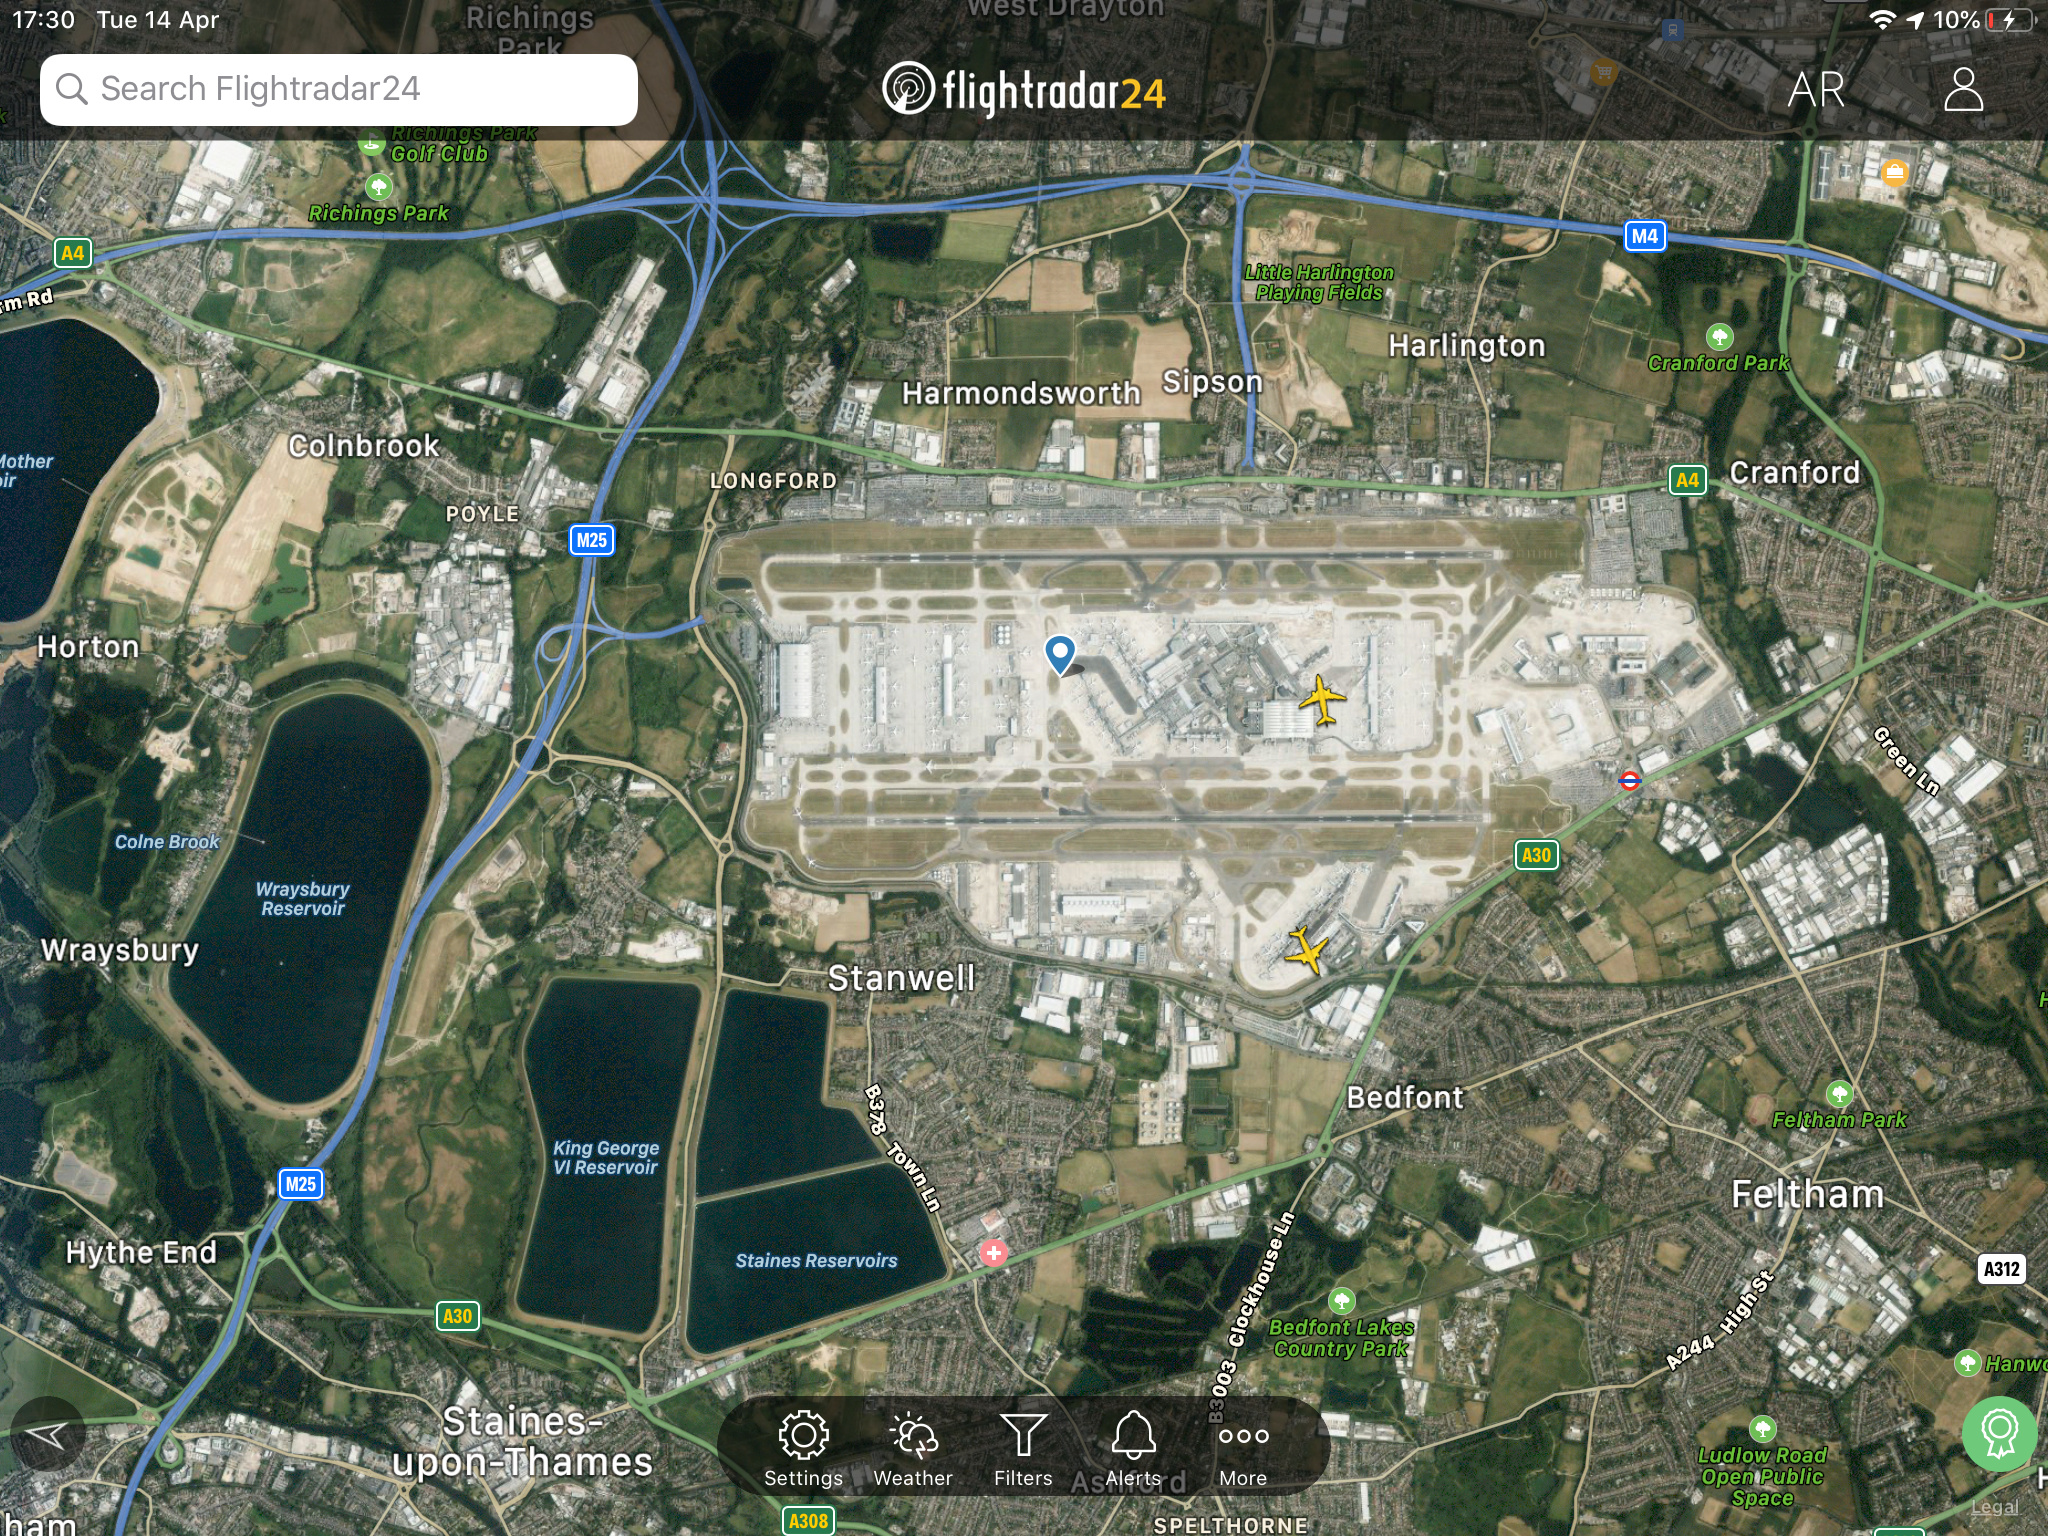Screen dimensions: 2048x1536
Task: Tap the flightradar24 logo
Action: [1024, 90]
